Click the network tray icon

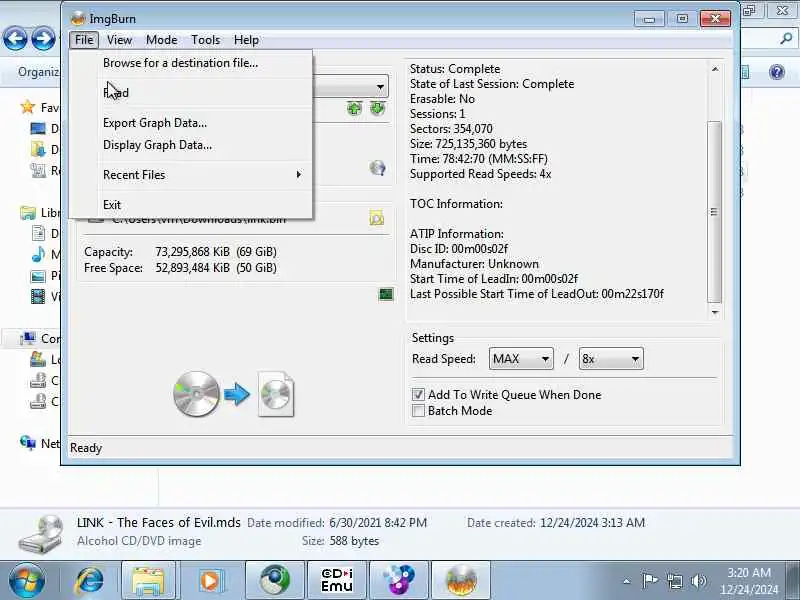click(674, 581)
